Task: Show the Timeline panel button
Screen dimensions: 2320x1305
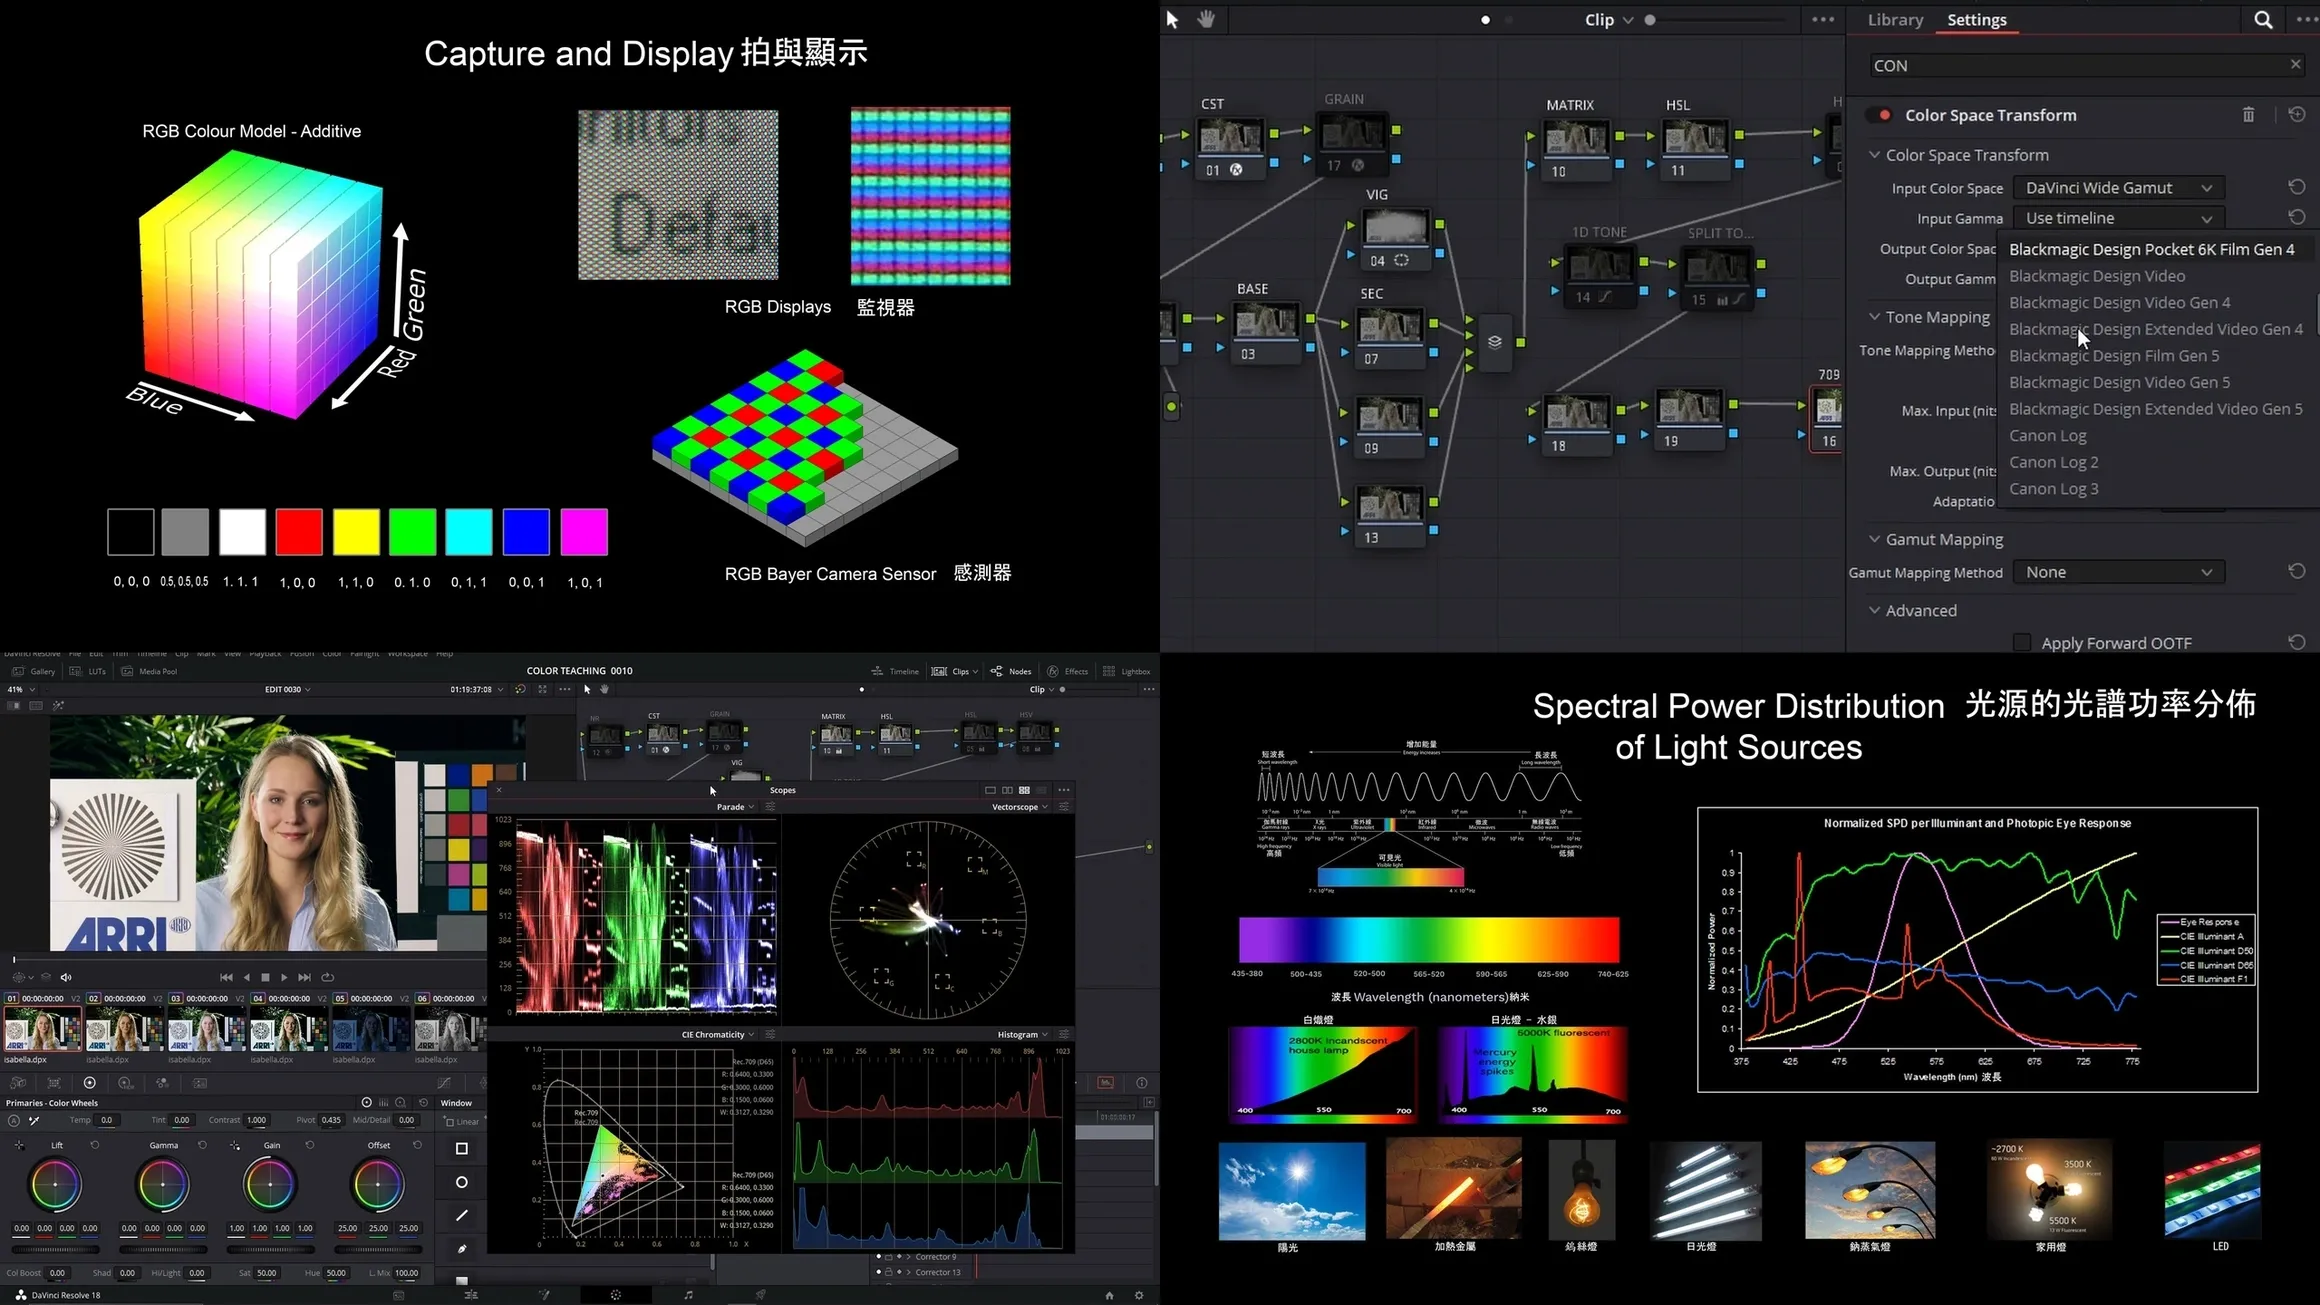Action: click(895, 671)
